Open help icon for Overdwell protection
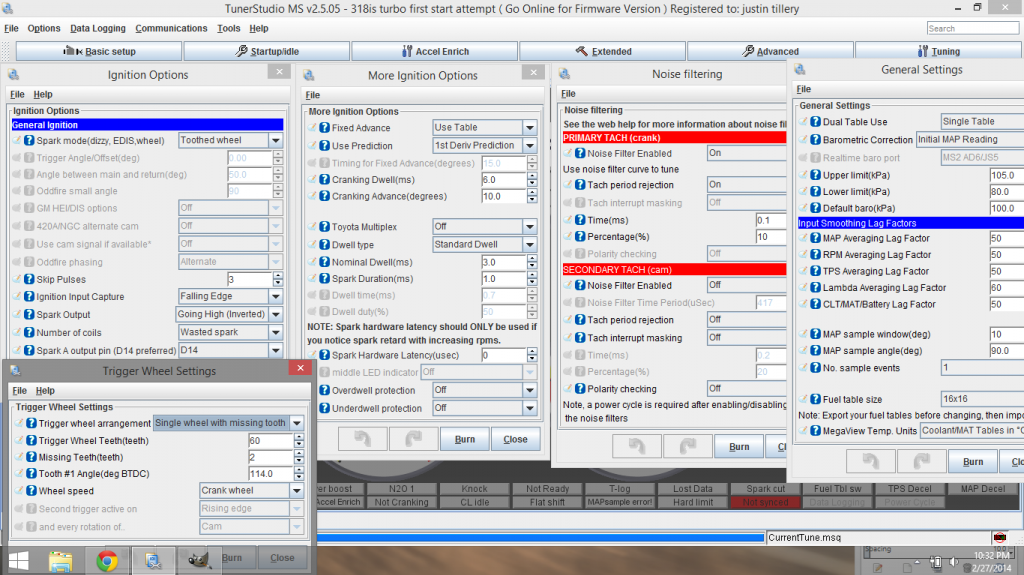This screenshot has height=575, width=1024. pos(324,390)
